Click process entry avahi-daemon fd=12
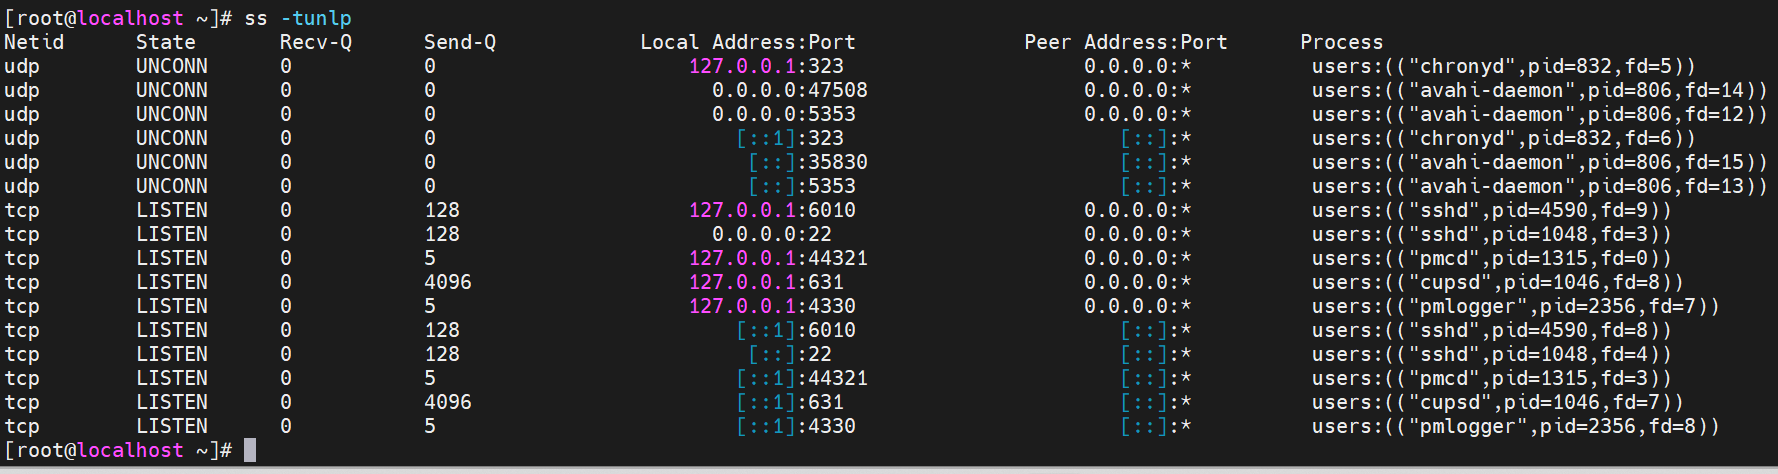The image size is (1778, 474). (1540, 114)
